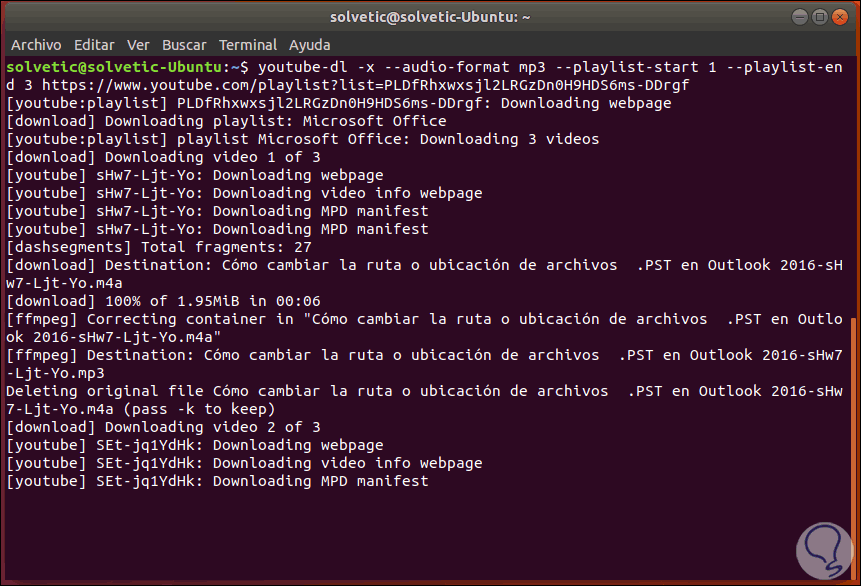
Task: Open the Buscar menu
Action: pos(184,45)
